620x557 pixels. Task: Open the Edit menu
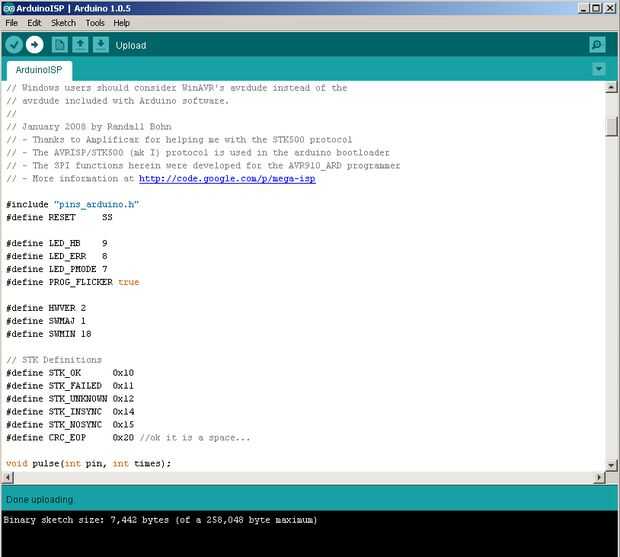(35, 22)
